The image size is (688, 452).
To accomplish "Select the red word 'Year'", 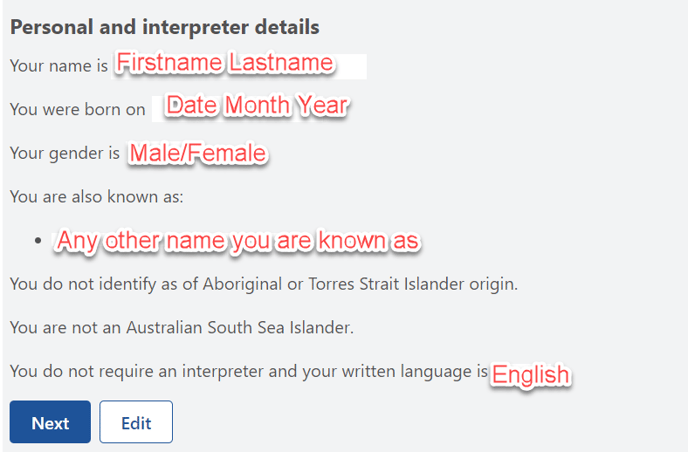I will [323, 106].
